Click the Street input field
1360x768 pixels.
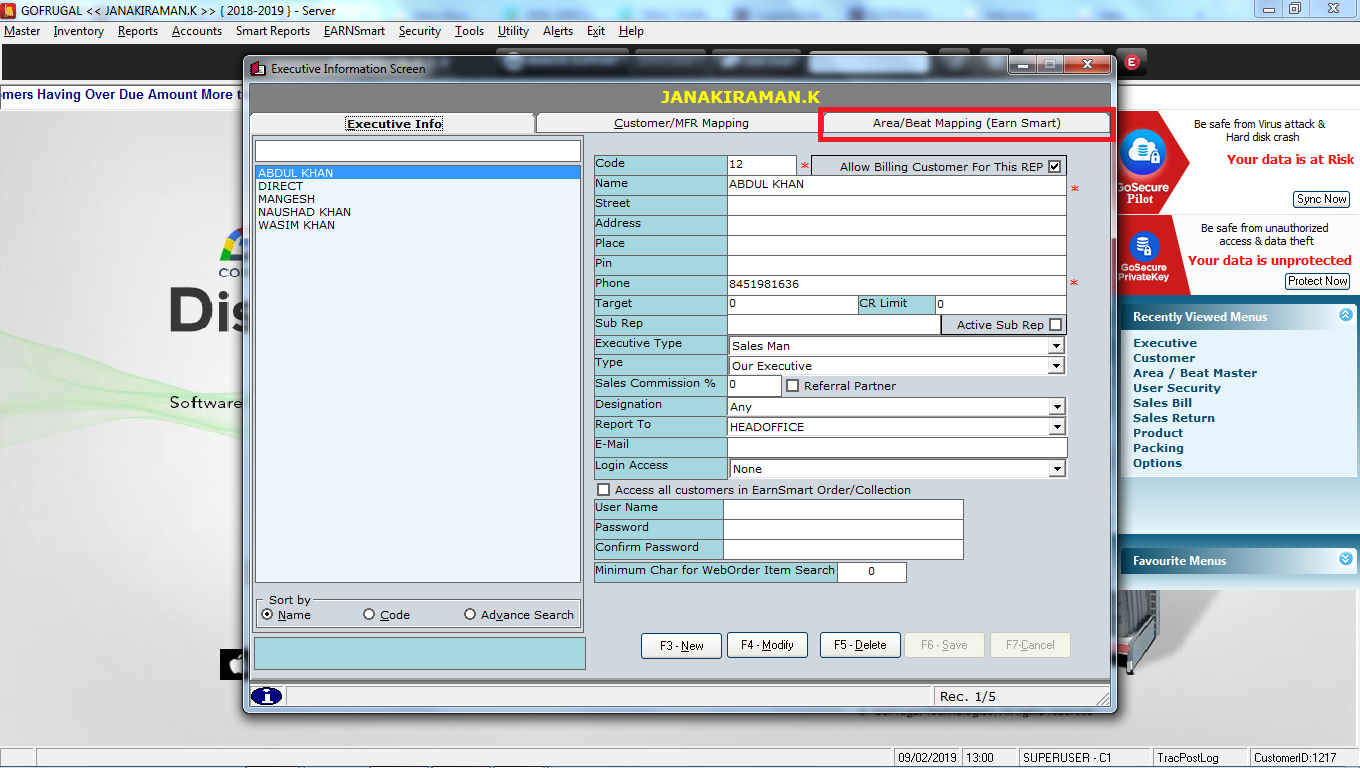(897, 205)
